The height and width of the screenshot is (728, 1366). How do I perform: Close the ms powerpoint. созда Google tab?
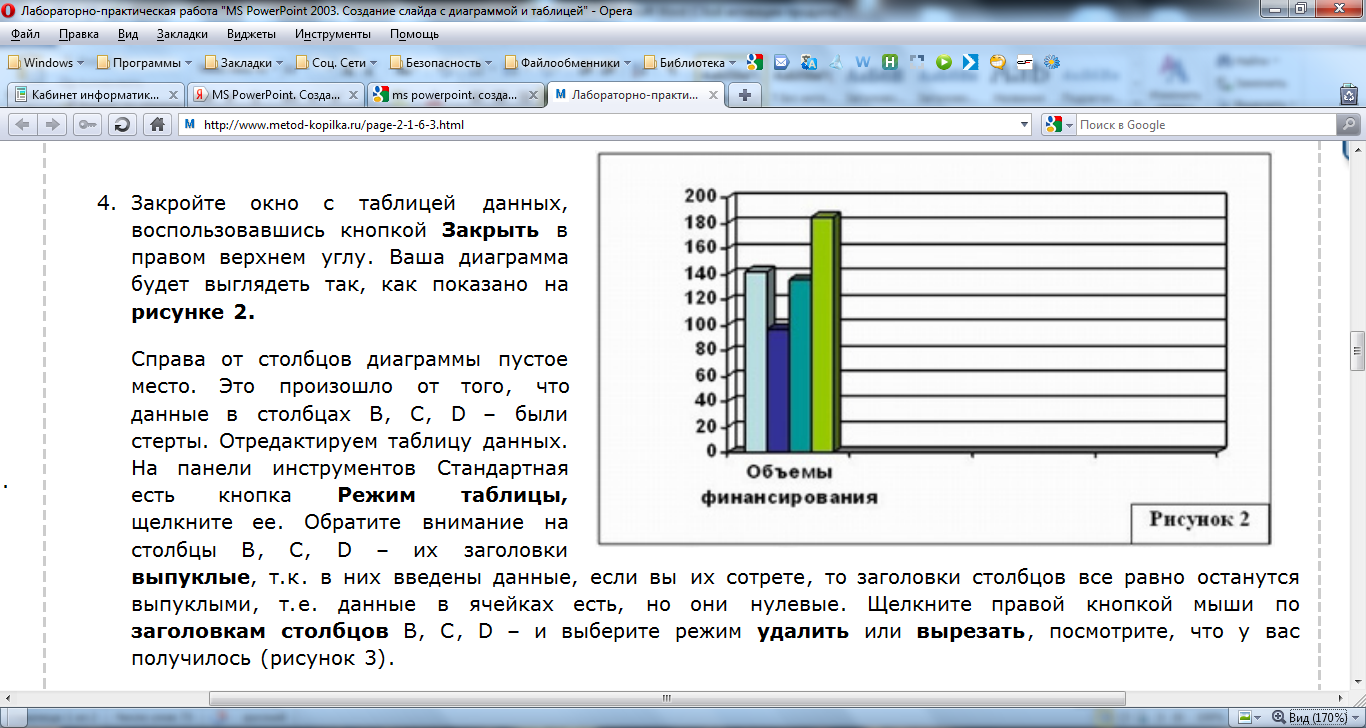coord(534,95)
